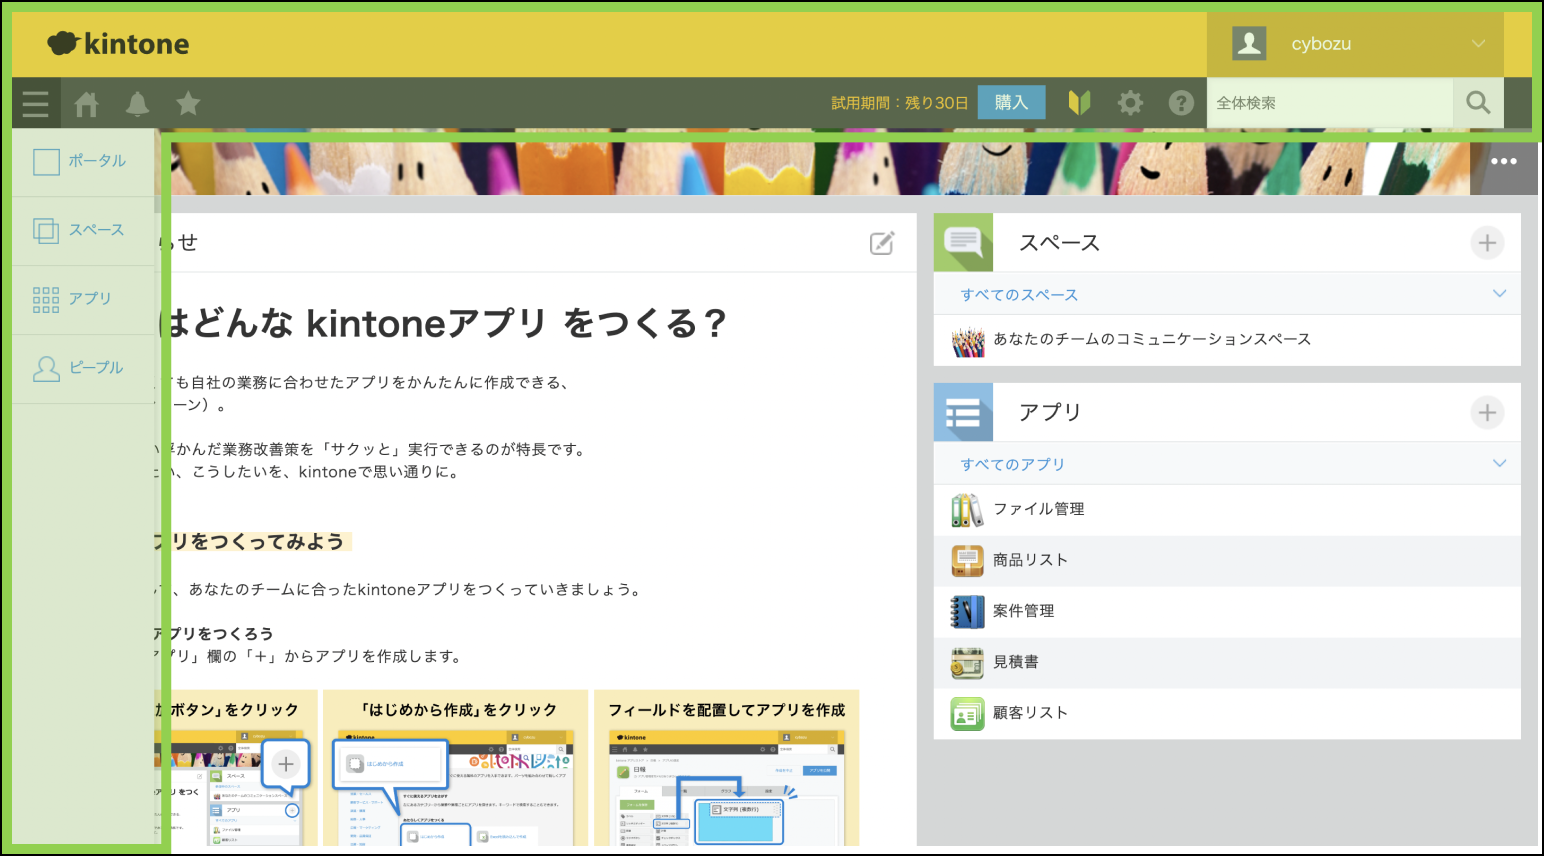Open help using the question mark icon
1544x856 pixels.
point(1181,102)
